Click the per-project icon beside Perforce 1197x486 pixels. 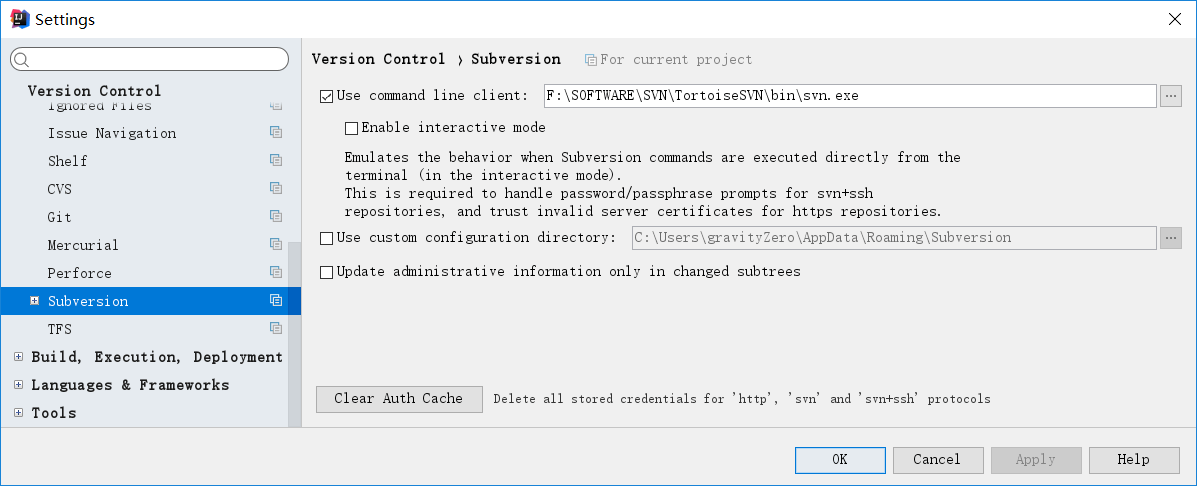pos(276,273)
